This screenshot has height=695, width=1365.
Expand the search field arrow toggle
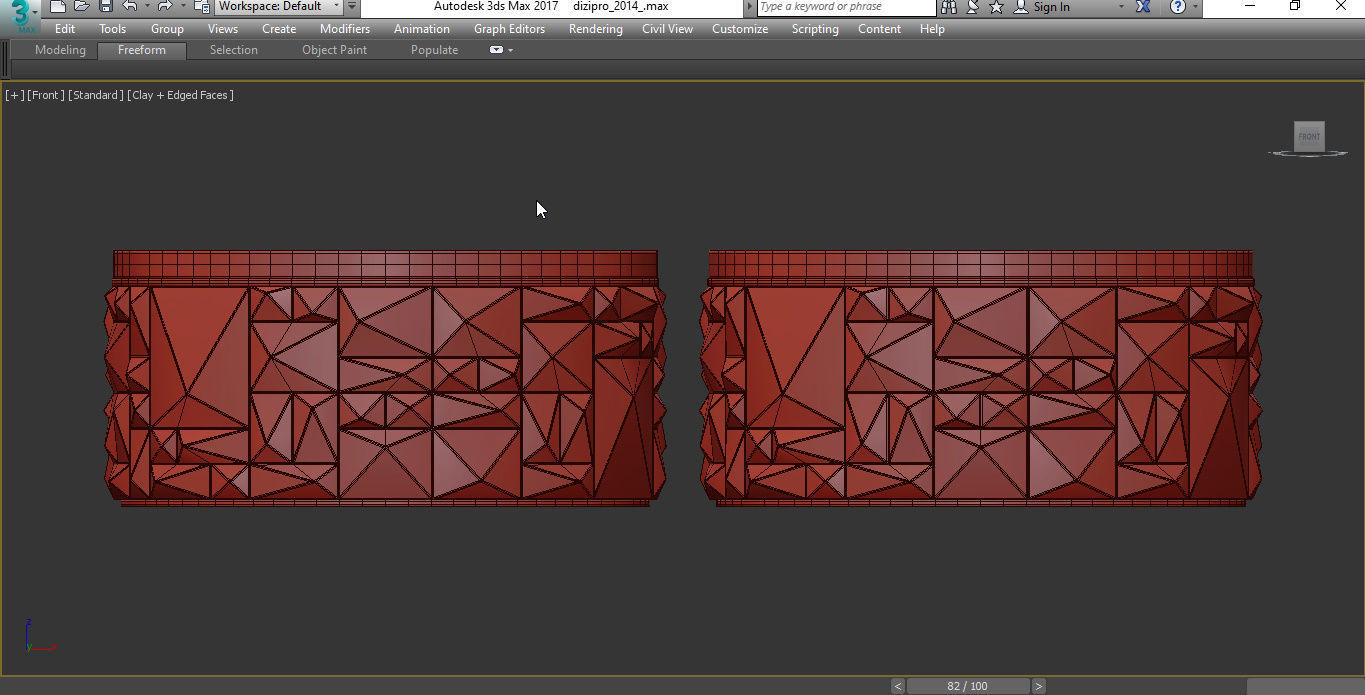(750, 7)
